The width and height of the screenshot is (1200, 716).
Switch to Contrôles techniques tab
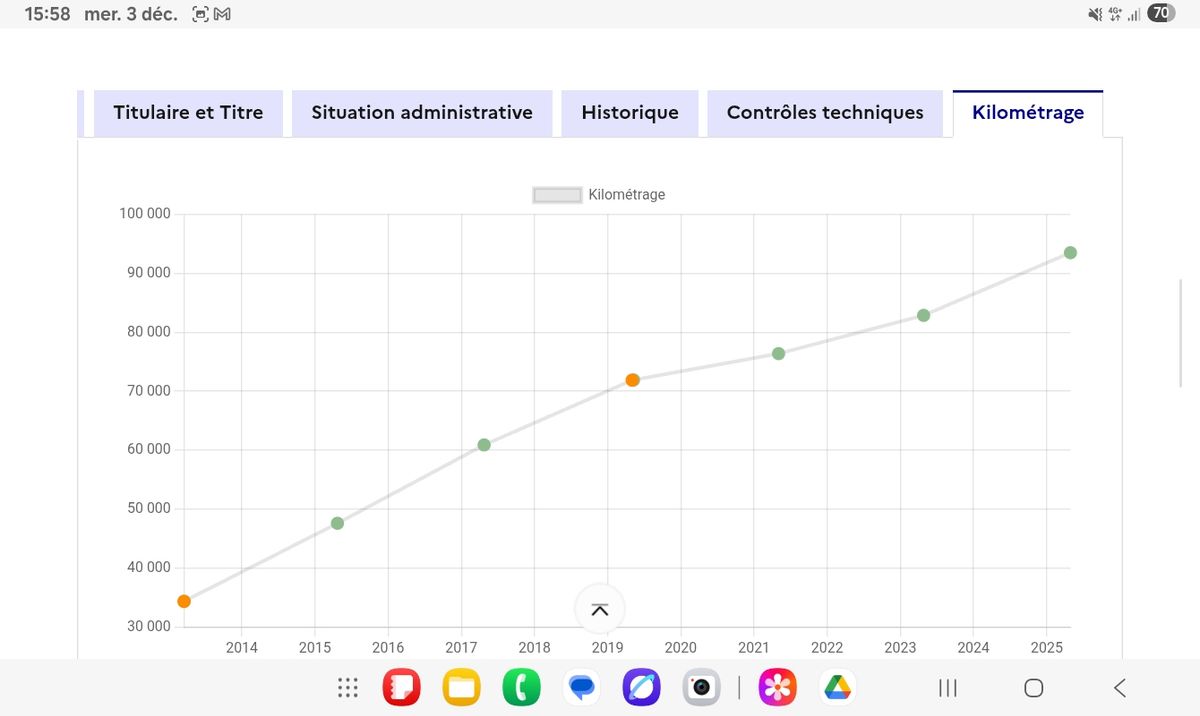pyautogui.click(x=825, y=113)
